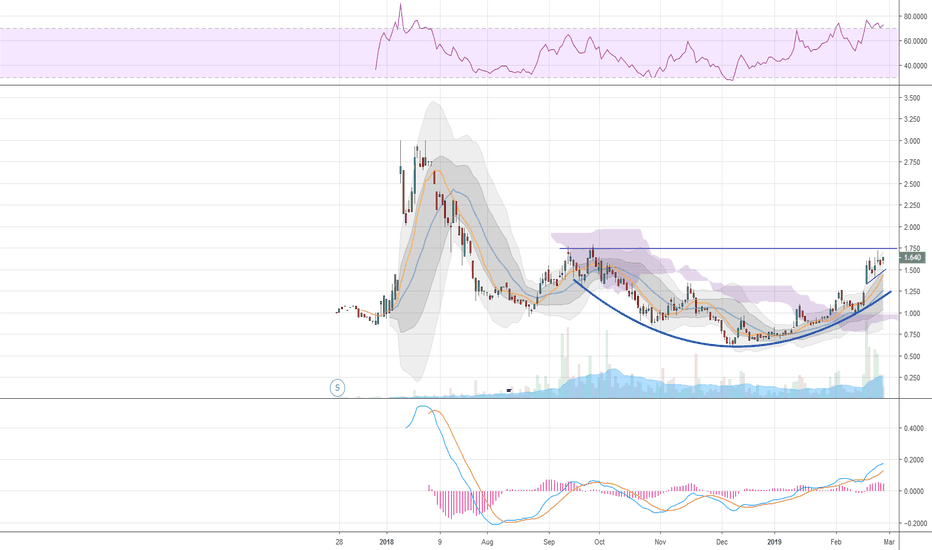Click the 0.0000 label on MACD axis
The image size is (932, 550).
pos(913,491)
